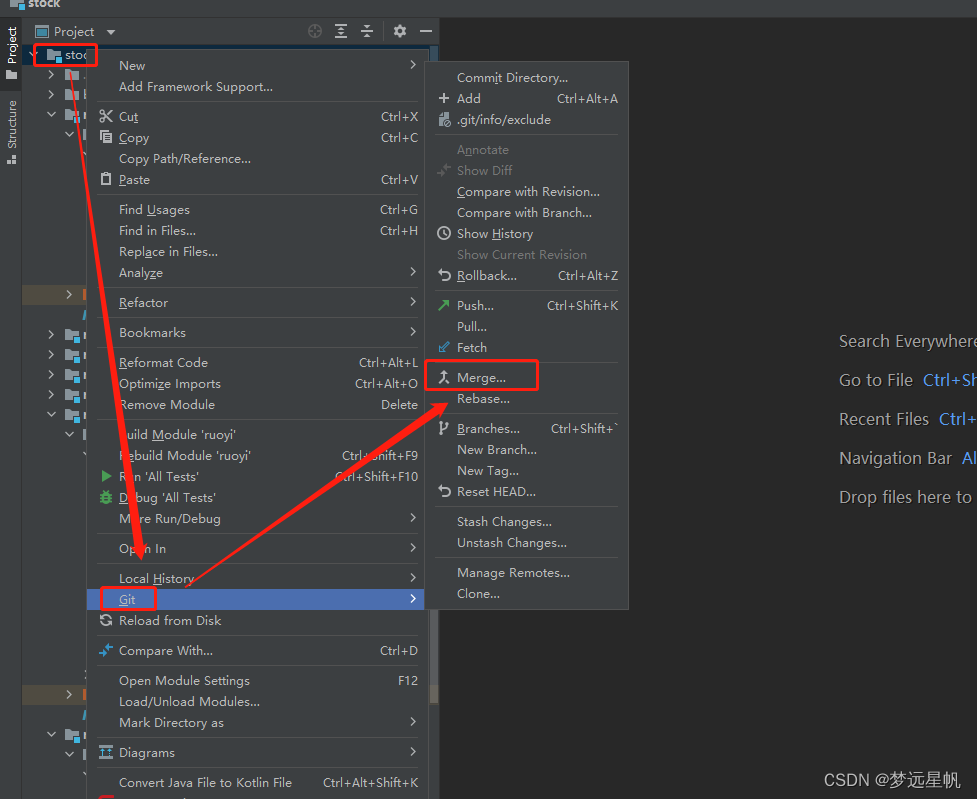Expand the More Run/Debug submenu arrow
The image size is (977, 799).
click(x=413, y=518)
